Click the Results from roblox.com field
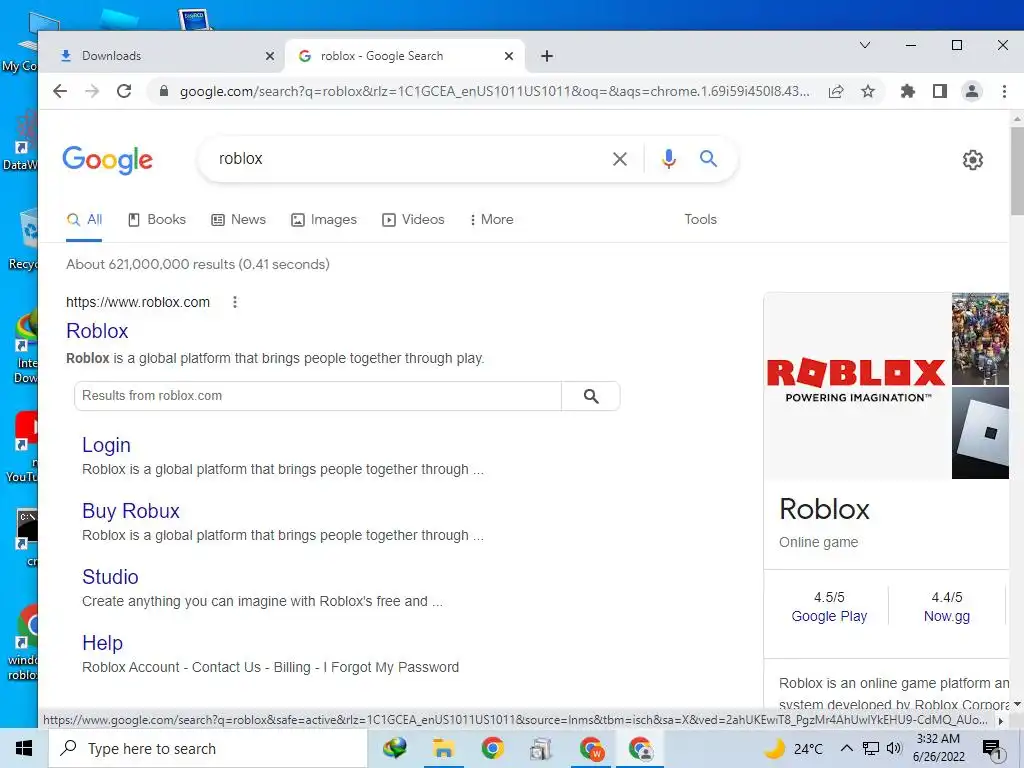This screenshot has height=768, width=1024. click(x=318, y=396)
